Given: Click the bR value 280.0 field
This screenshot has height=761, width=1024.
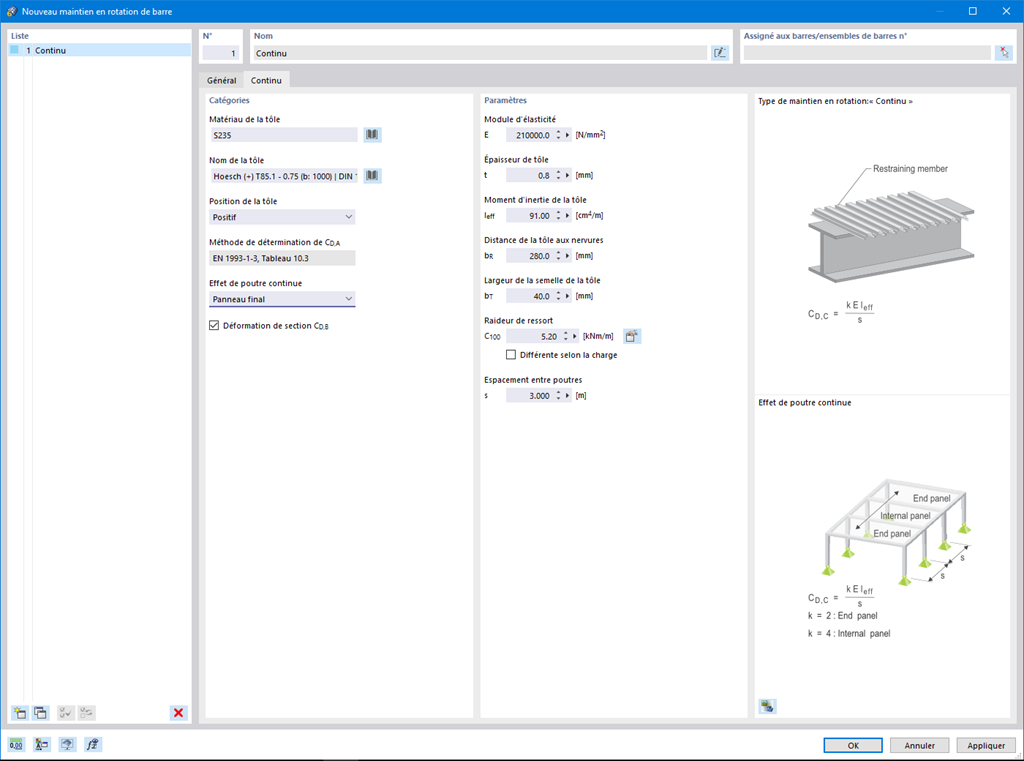Looking at the screenshot, I should (x=530, y=256).
